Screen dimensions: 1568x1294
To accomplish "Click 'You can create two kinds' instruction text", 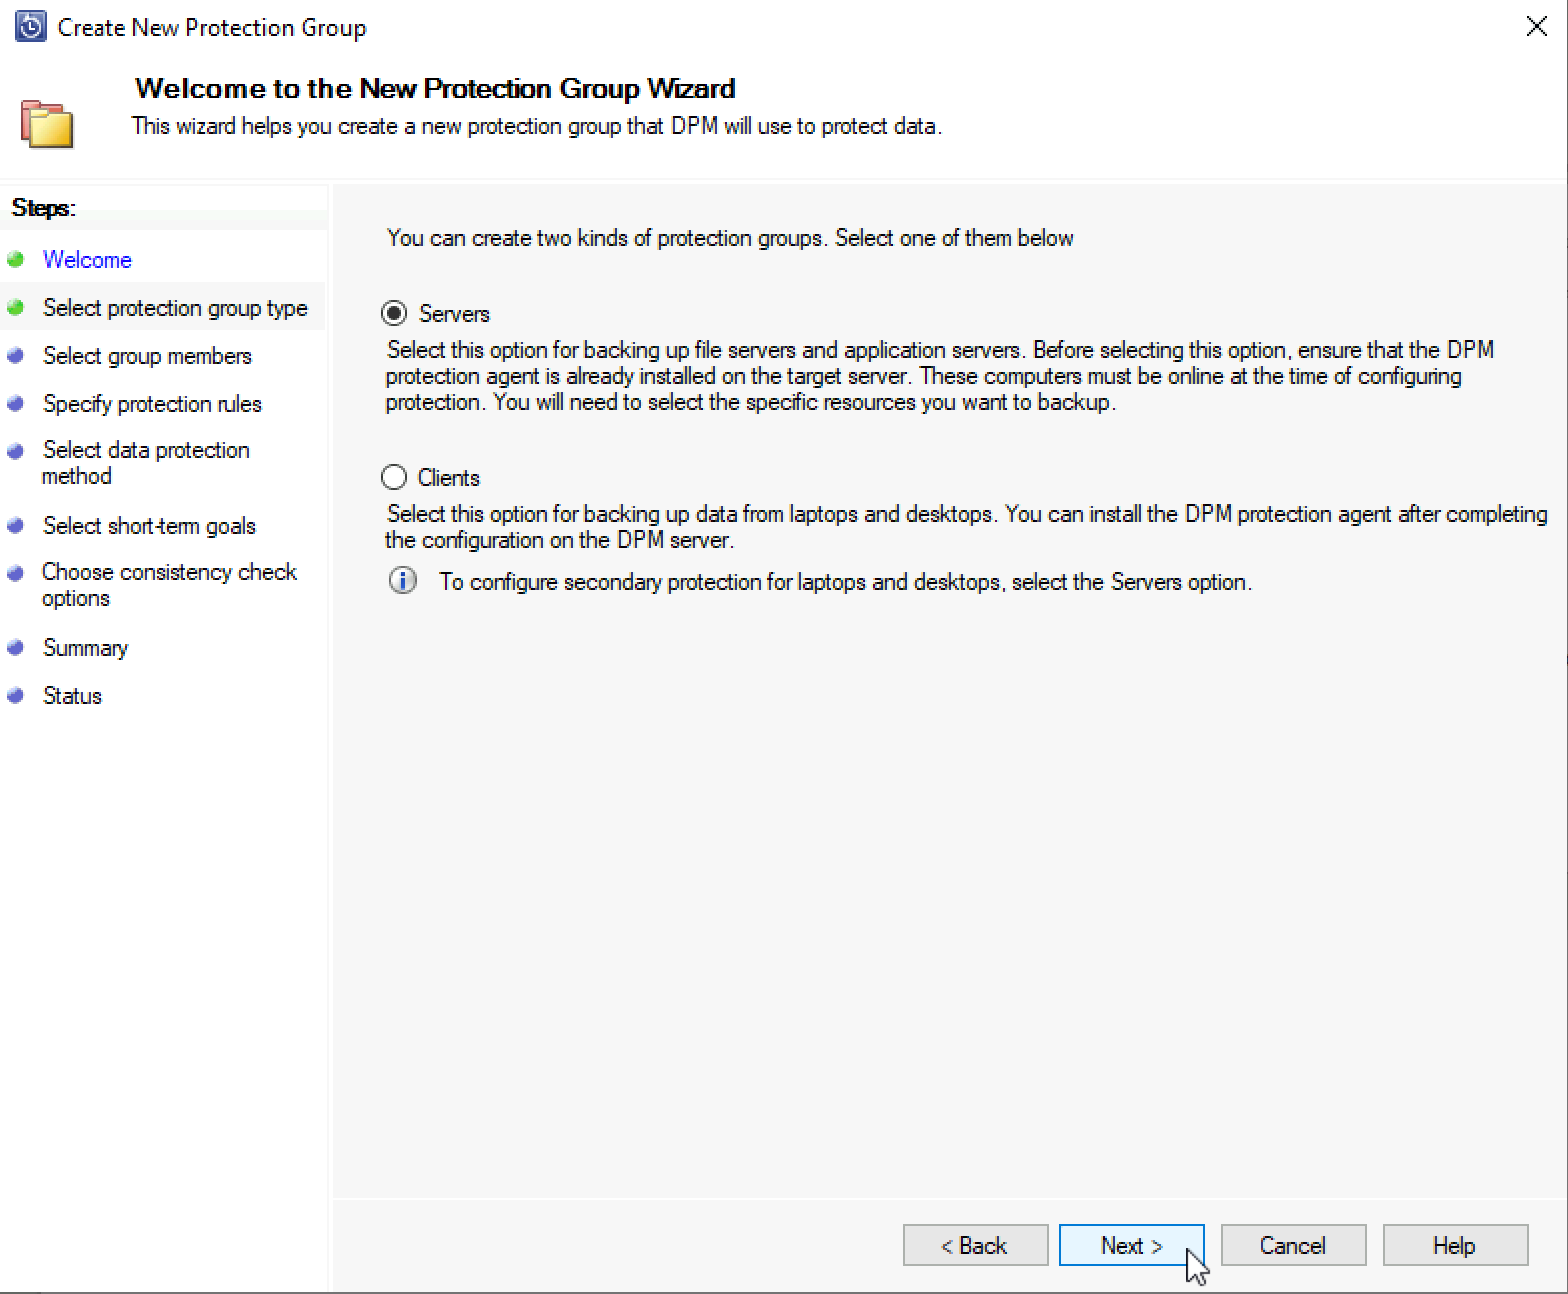I will (730, 238).
